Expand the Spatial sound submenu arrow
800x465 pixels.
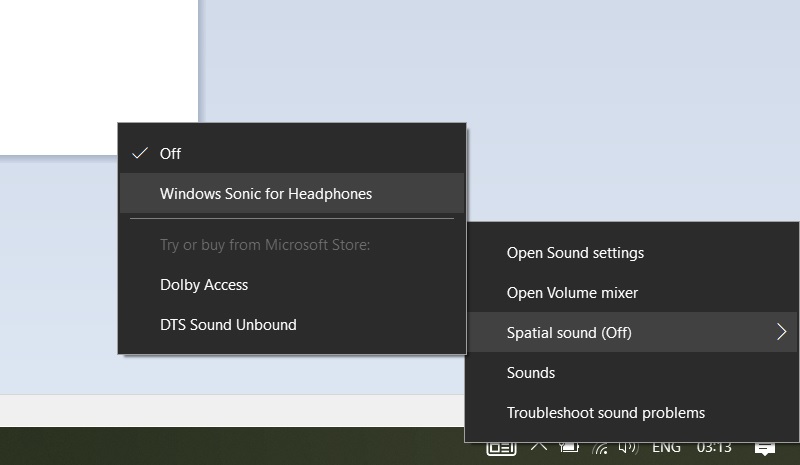pos(782,333)
